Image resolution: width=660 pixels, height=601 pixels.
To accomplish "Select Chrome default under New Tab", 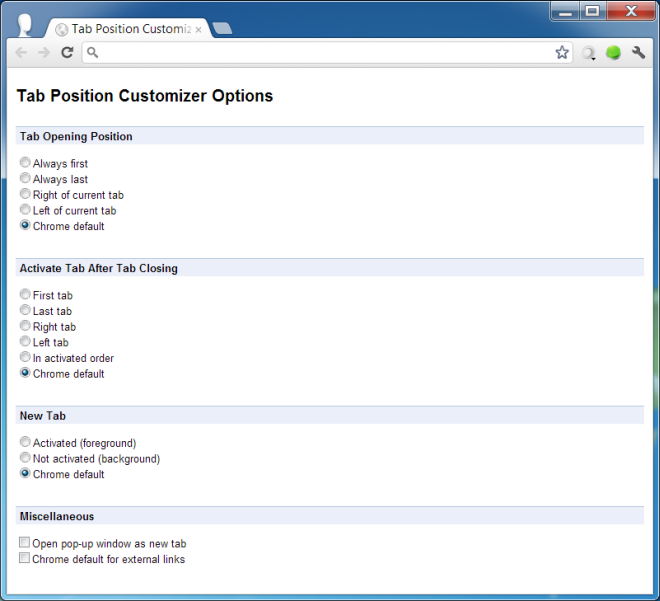I will (25, 473).
